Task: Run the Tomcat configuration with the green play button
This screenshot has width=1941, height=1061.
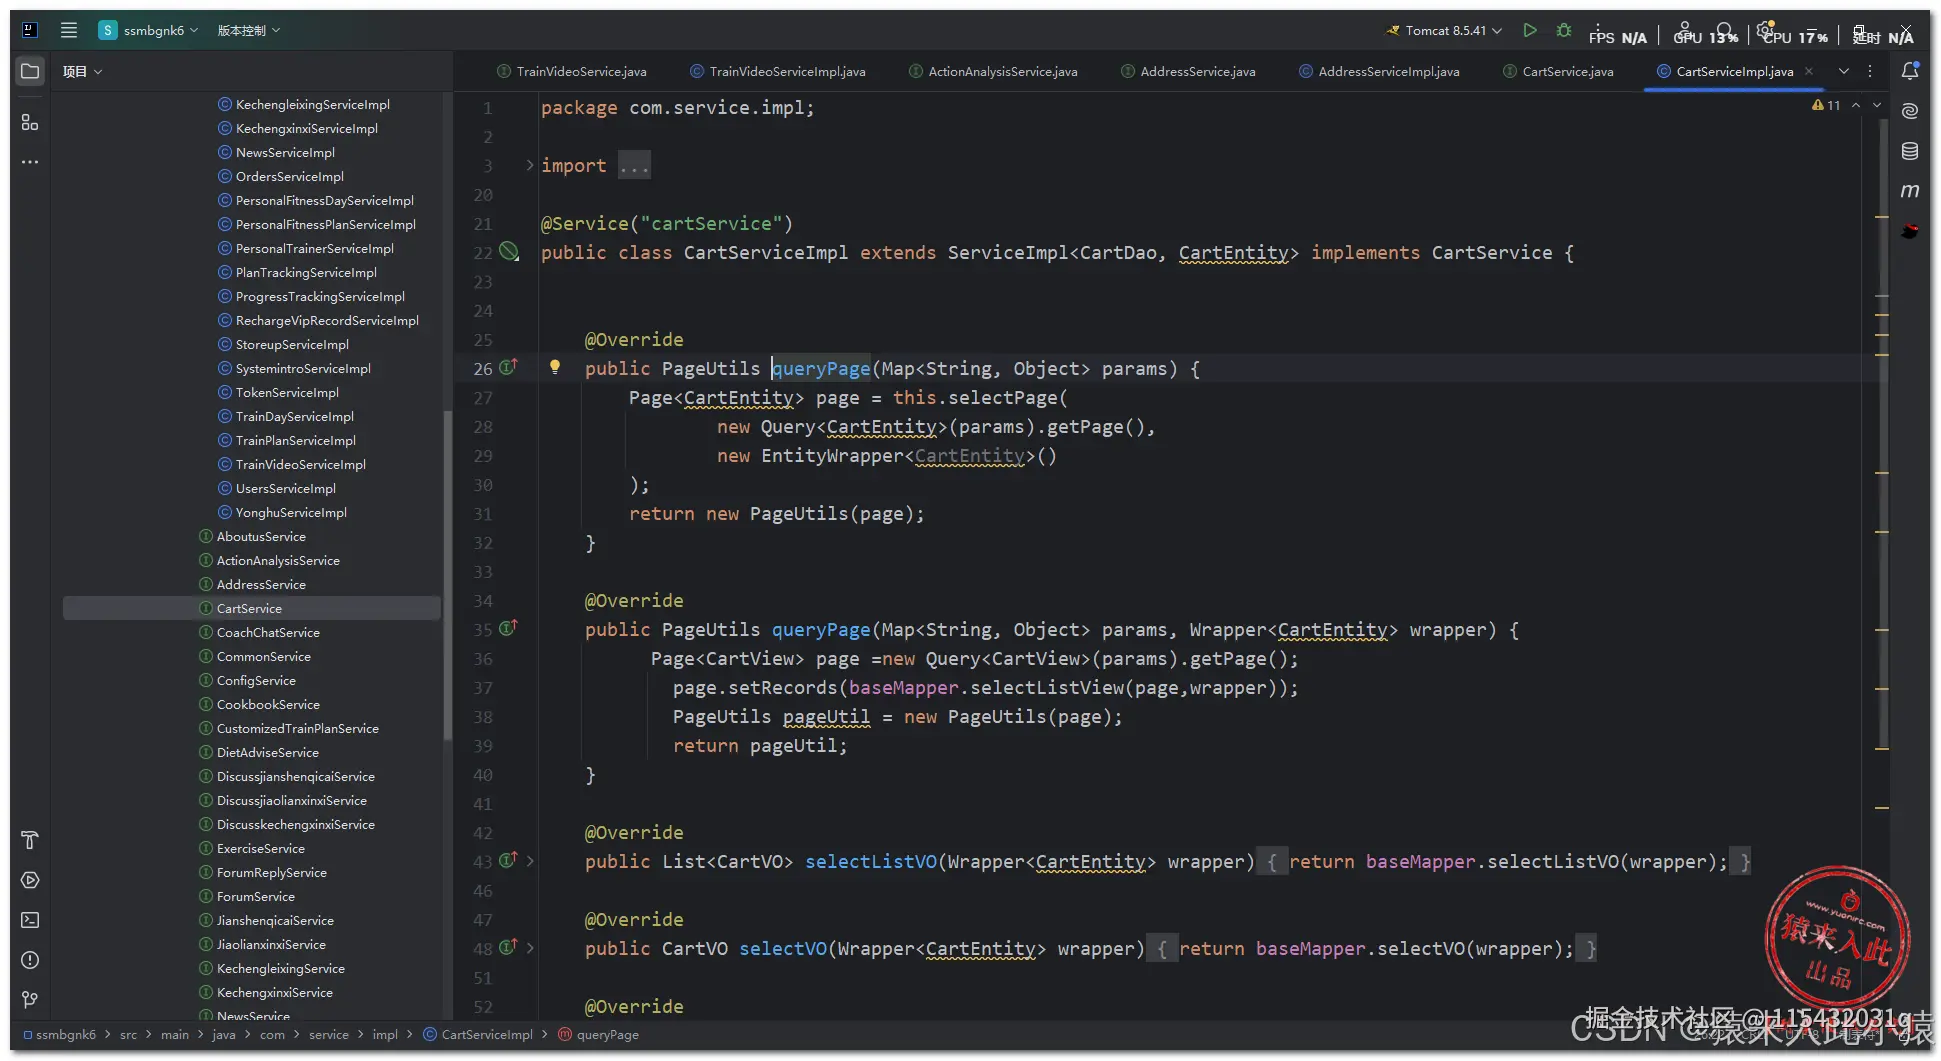Action: click(x=1529, y=31)
